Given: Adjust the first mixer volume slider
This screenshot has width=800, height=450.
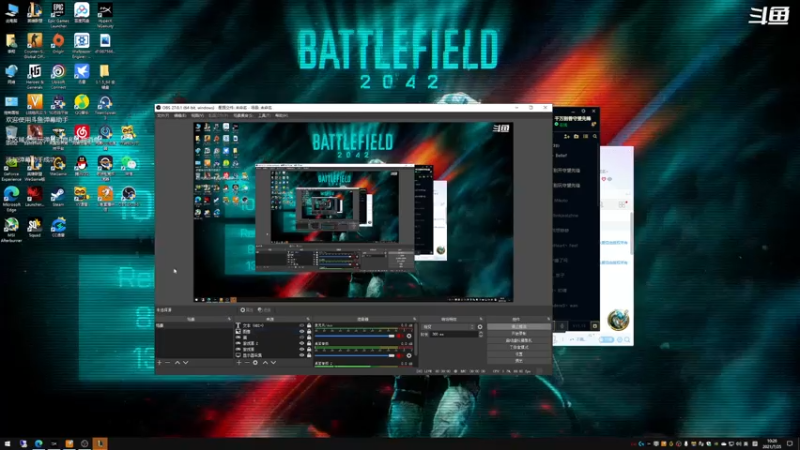Looking at the screenshot, I should coord(355,336).
